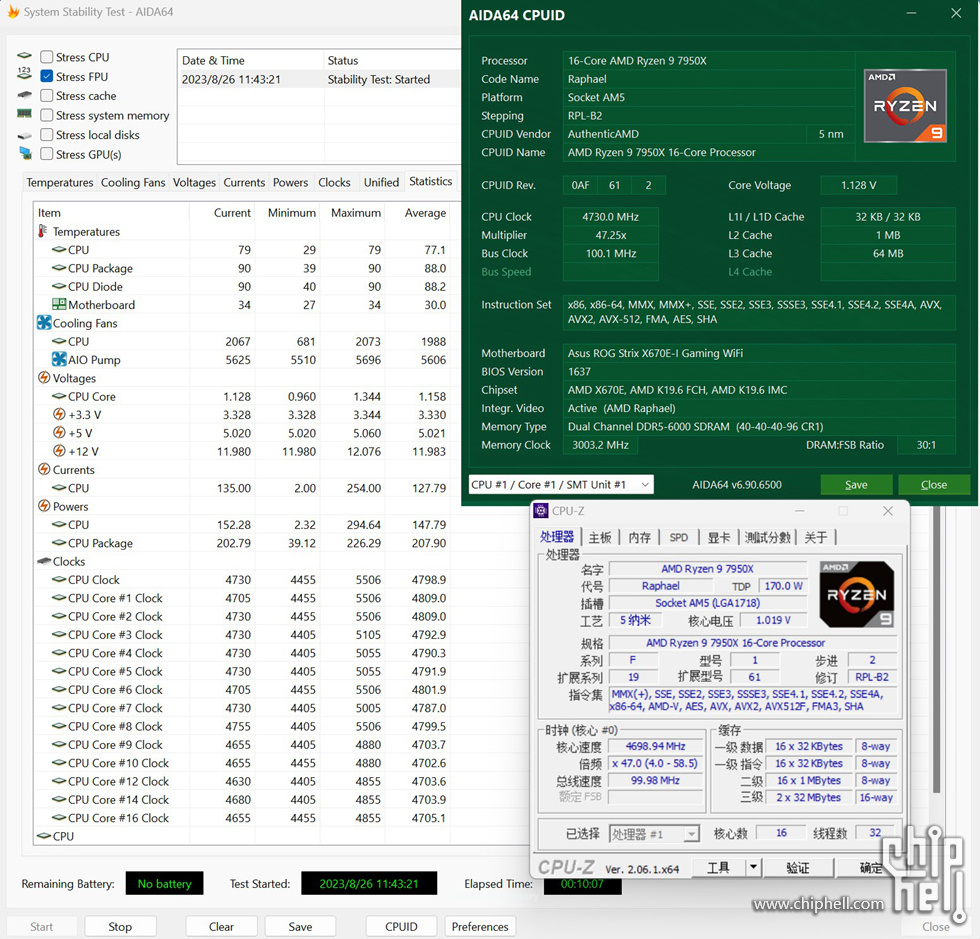Click the Clear button
The height and width of the screenshot is (939, 980).
tap(221, 926)
